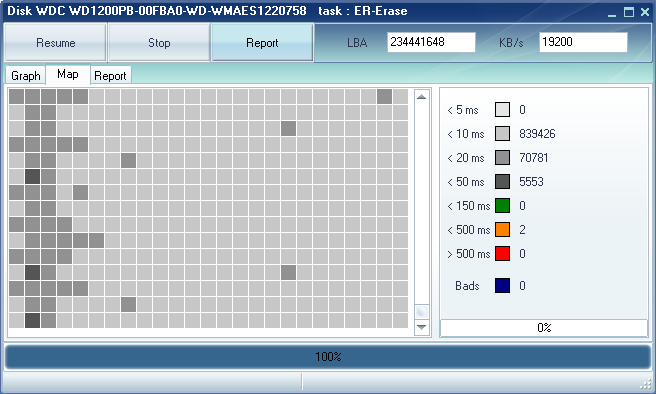Click the 839426 block count
Viewport: 656px width, 394px height.
pos(537,134)
